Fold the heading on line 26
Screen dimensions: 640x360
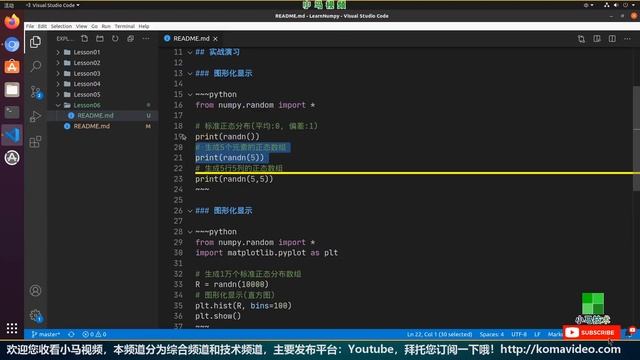[190, 211]
